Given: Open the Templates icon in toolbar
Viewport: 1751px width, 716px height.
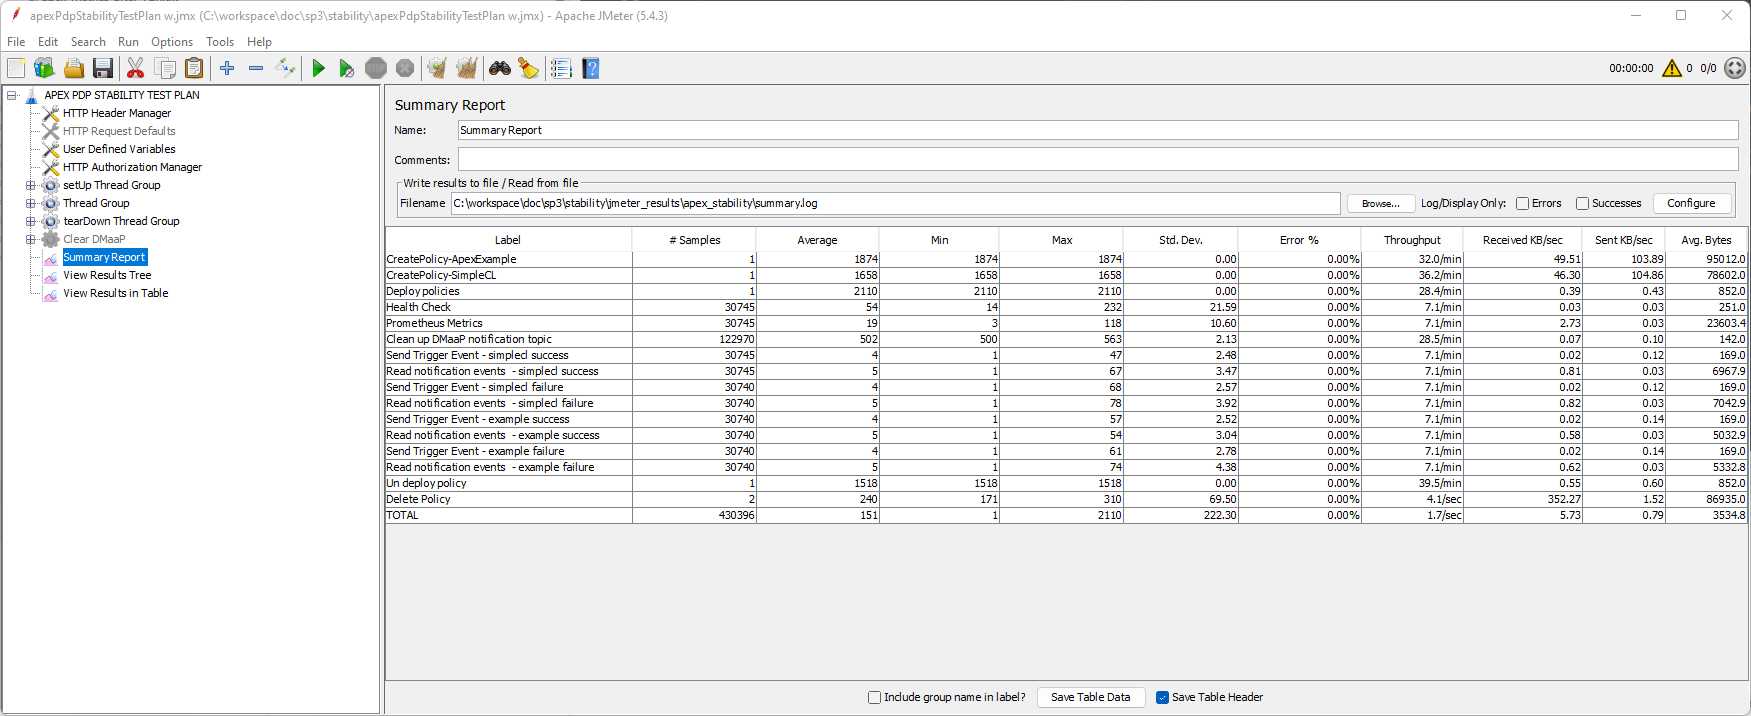Looking at the screenshot, I should [44, 68].
